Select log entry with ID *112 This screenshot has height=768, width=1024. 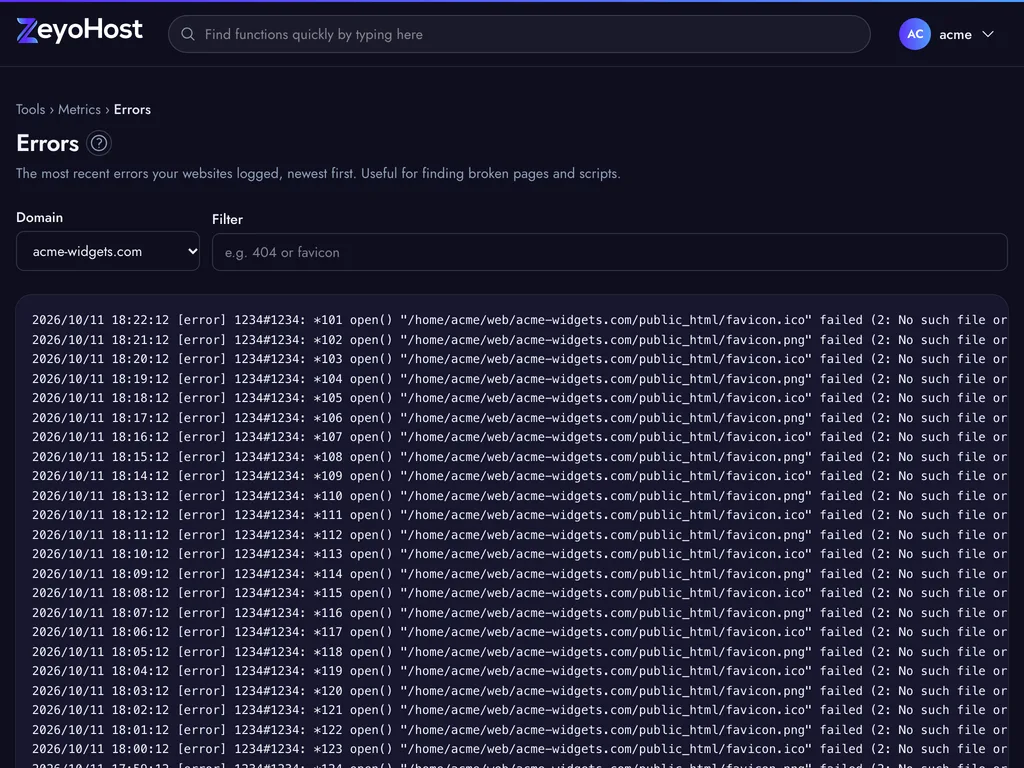519,535
